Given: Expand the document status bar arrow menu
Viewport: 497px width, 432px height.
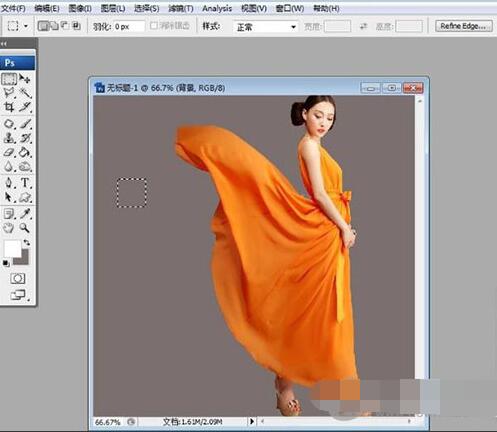Looking at the screenshot, I should (252, 421).
